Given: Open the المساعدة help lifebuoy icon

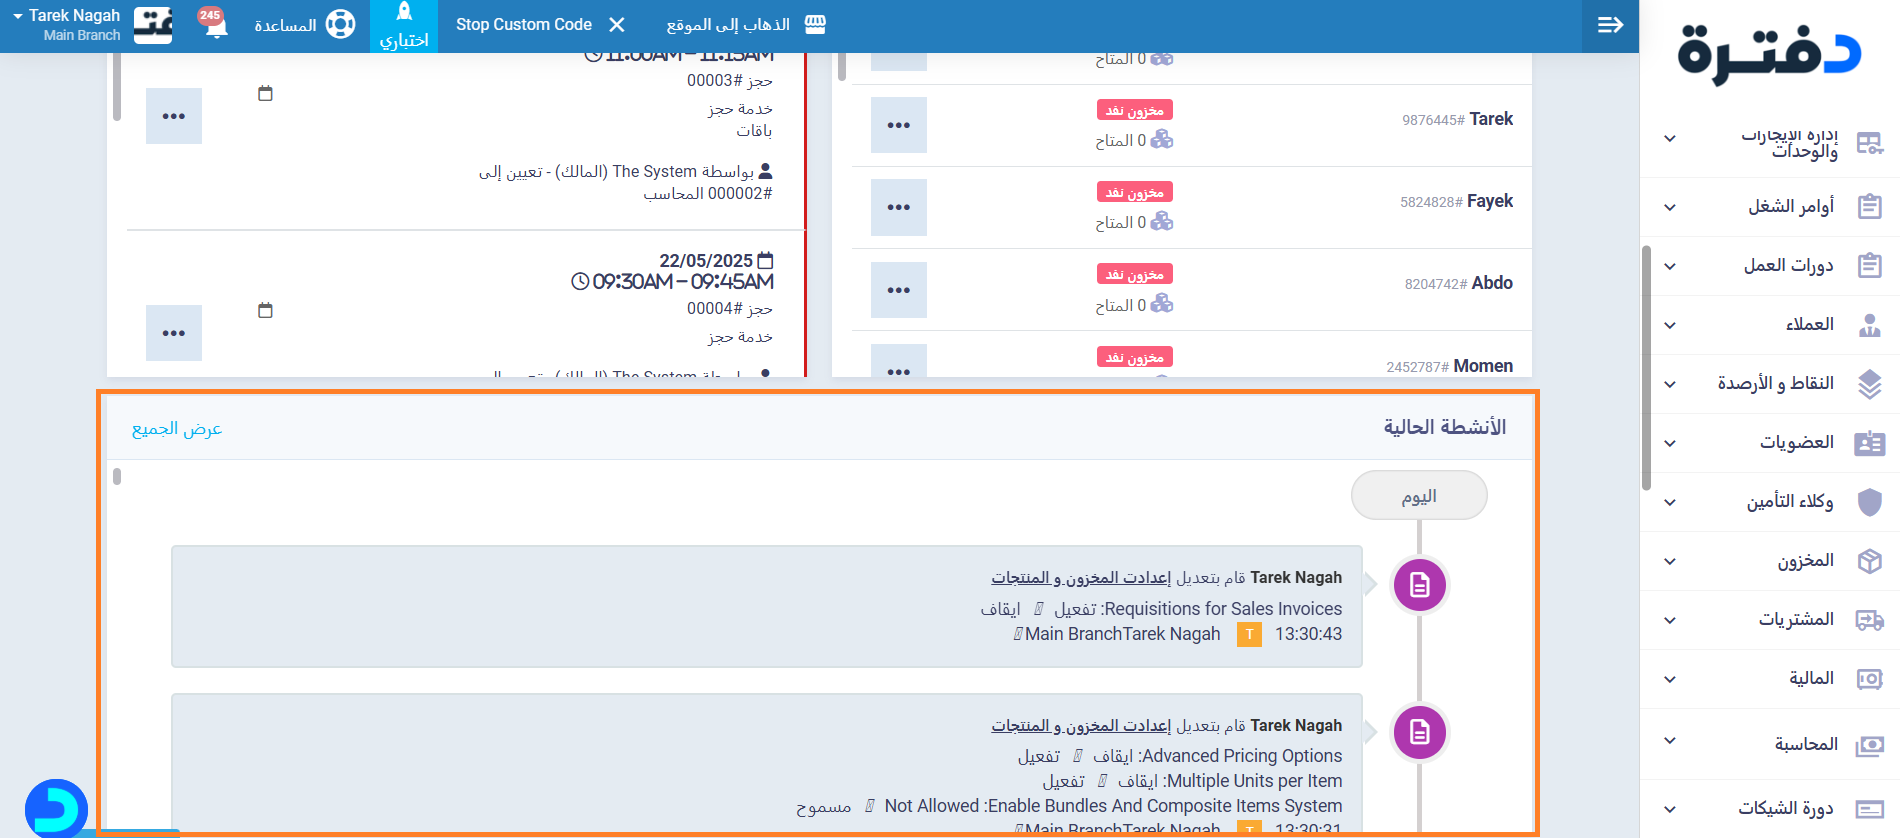Looking at the screenshot, I should pos(340,25).
